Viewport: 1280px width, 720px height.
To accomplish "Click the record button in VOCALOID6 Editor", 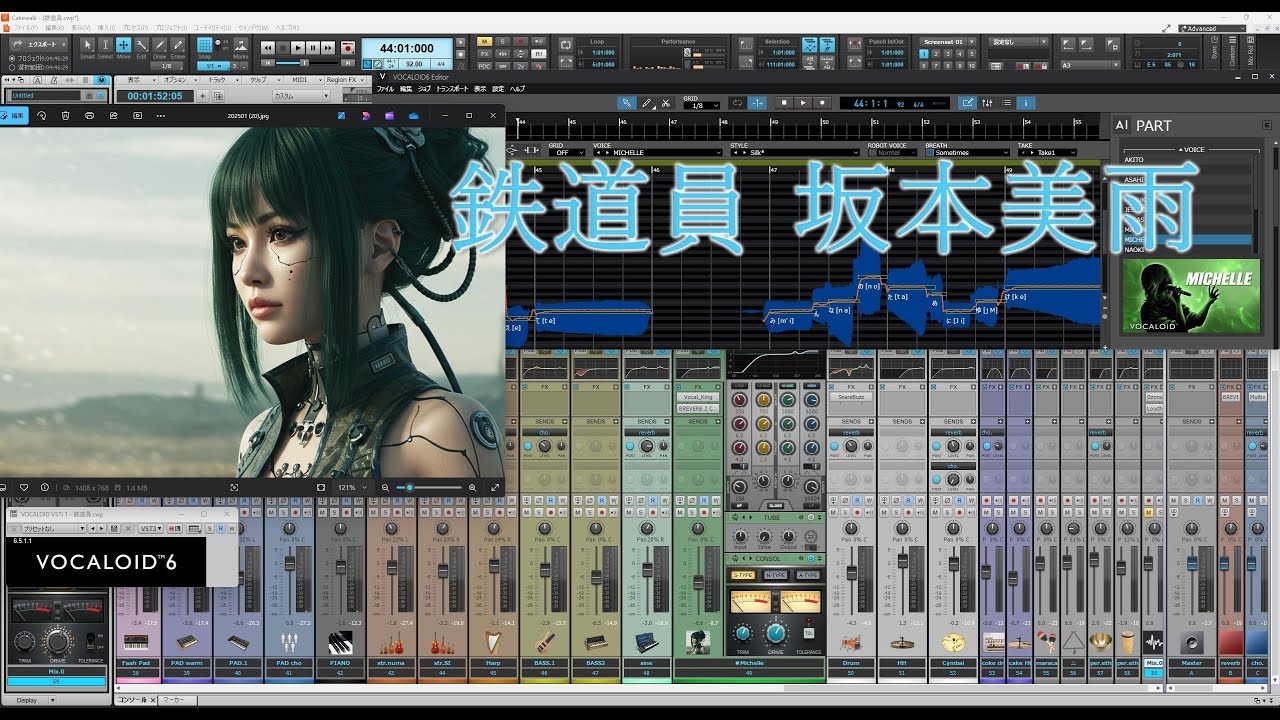I will [x=823, y=103].
